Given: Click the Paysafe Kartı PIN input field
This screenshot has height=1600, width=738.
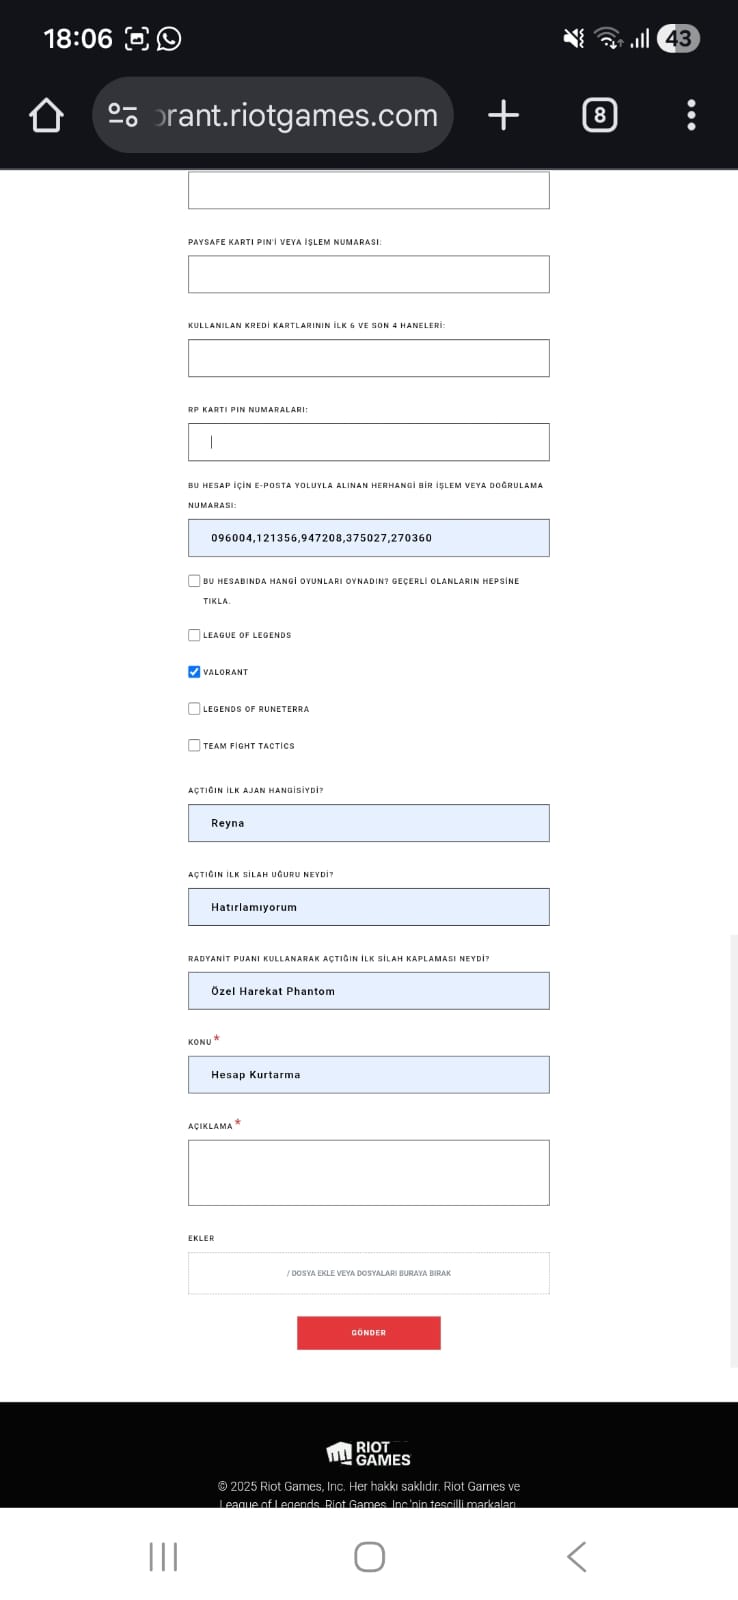Looking at the screenshot, I should point(369,274).
